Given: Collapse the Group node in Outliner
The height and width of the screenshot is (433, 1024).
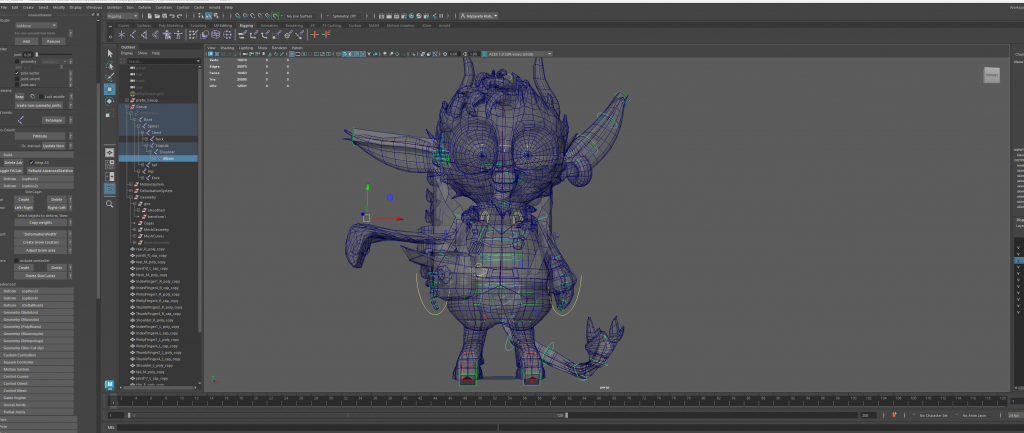Looking at the screenshot, I should tap(129, 107).
